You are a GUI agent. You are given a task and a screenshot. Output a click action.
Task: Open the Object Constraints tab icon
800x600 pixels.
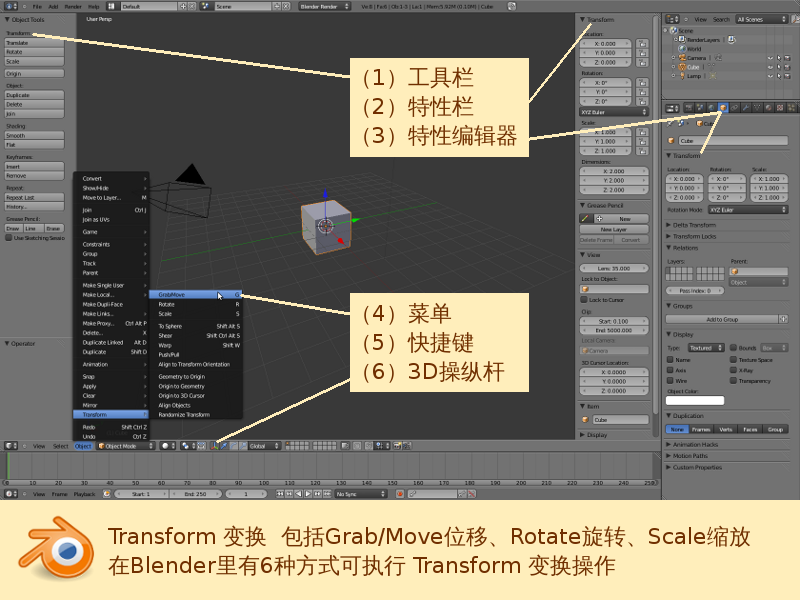[x=735, y=108]
